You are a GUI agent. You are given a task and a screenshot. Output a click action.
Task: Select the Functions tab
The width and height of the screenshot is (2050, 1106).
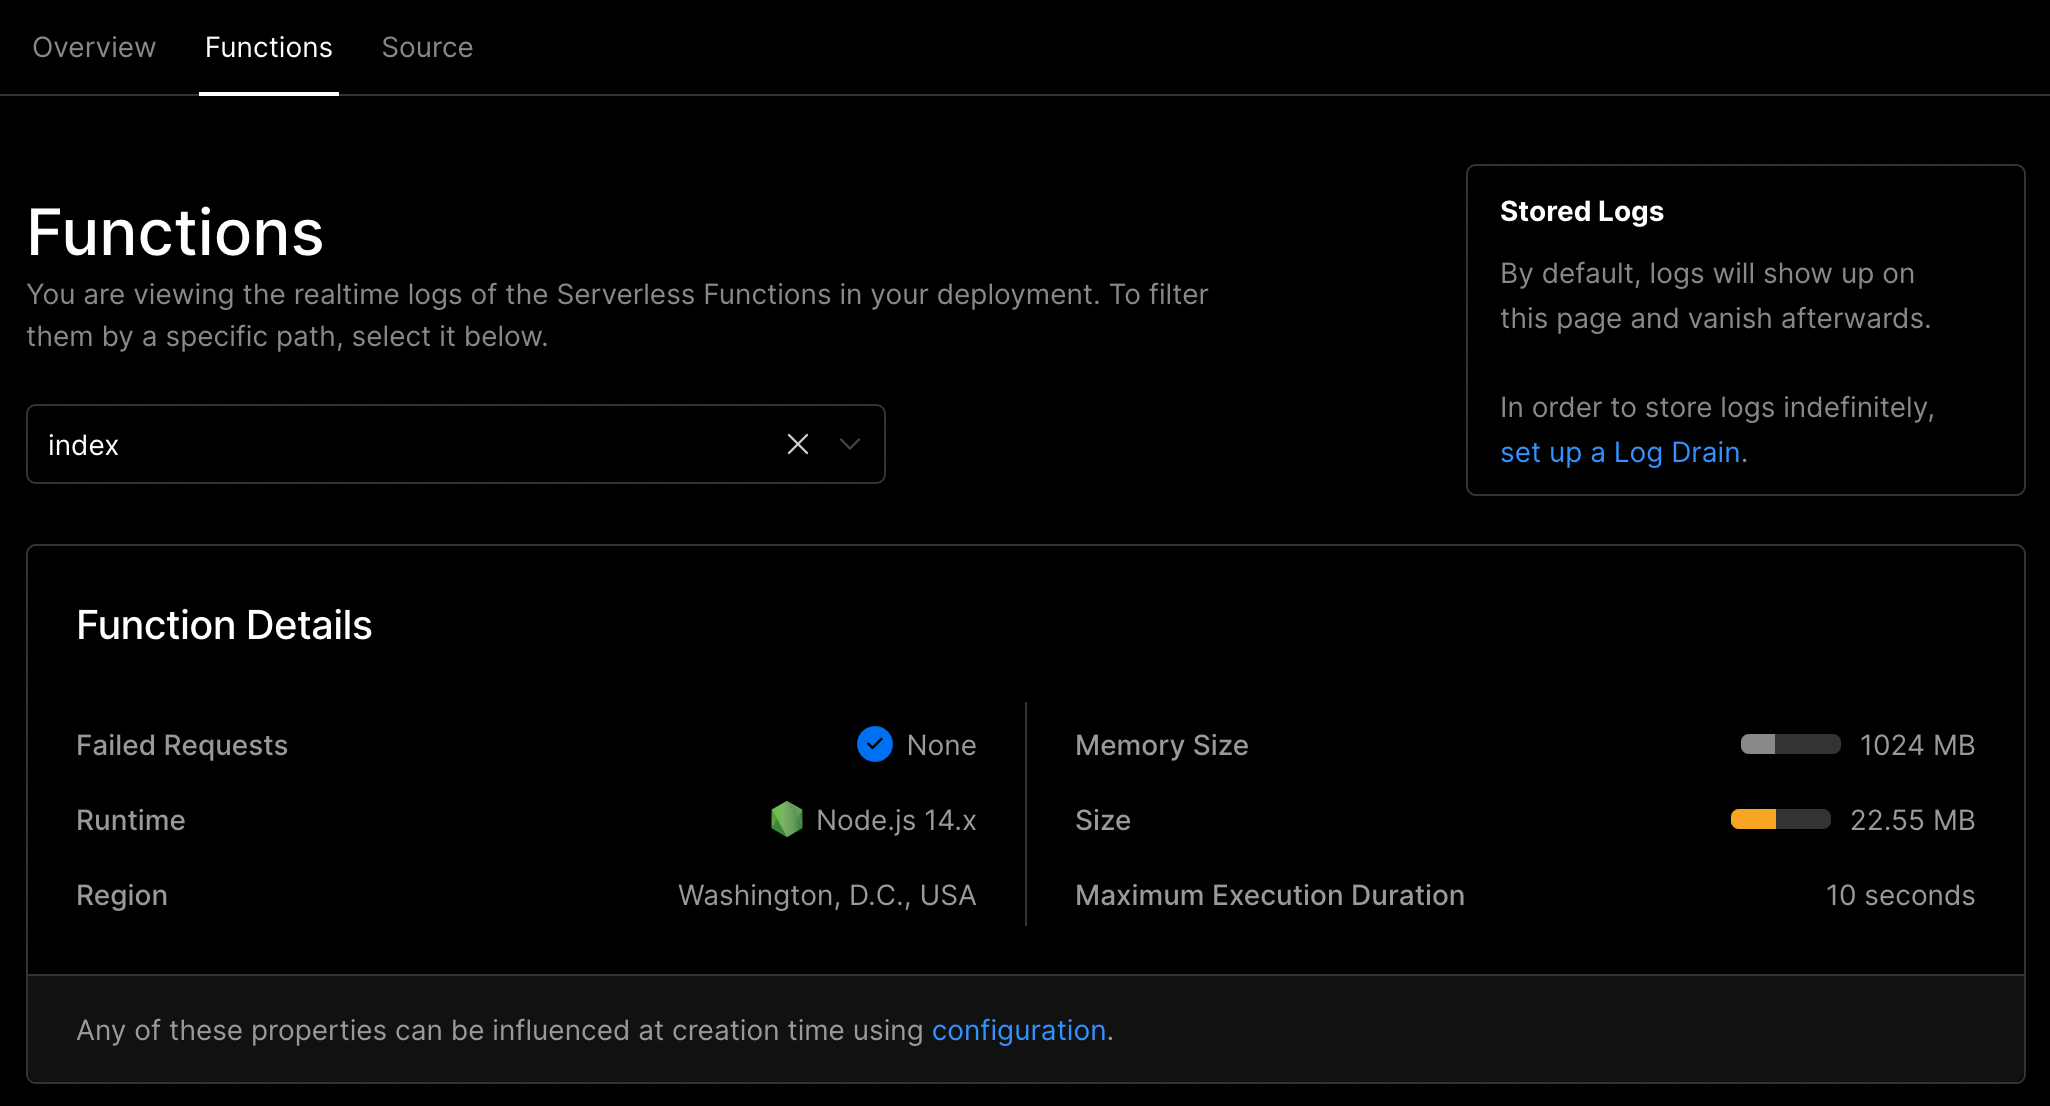(269, 47)
